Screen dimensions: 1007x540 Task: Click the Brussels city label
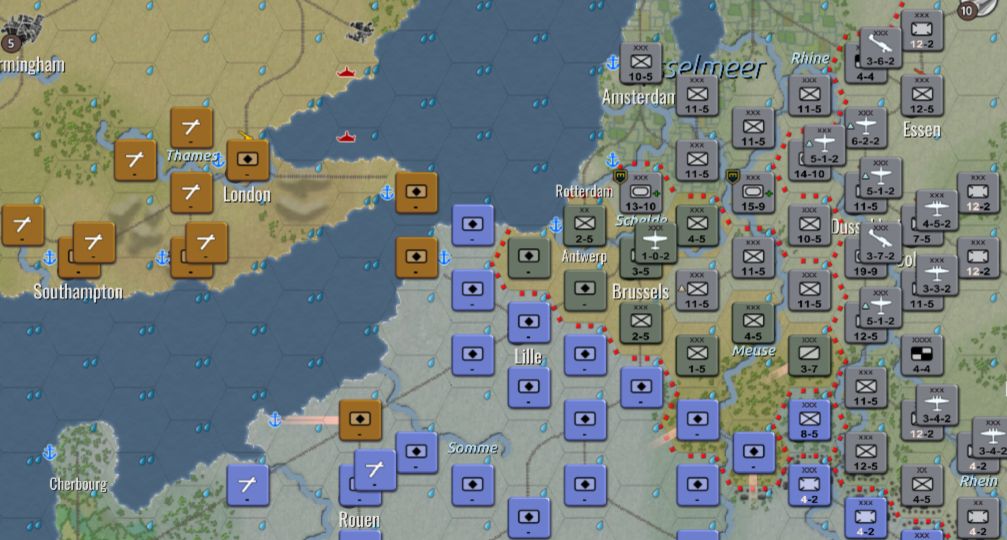tap(640, 292)
